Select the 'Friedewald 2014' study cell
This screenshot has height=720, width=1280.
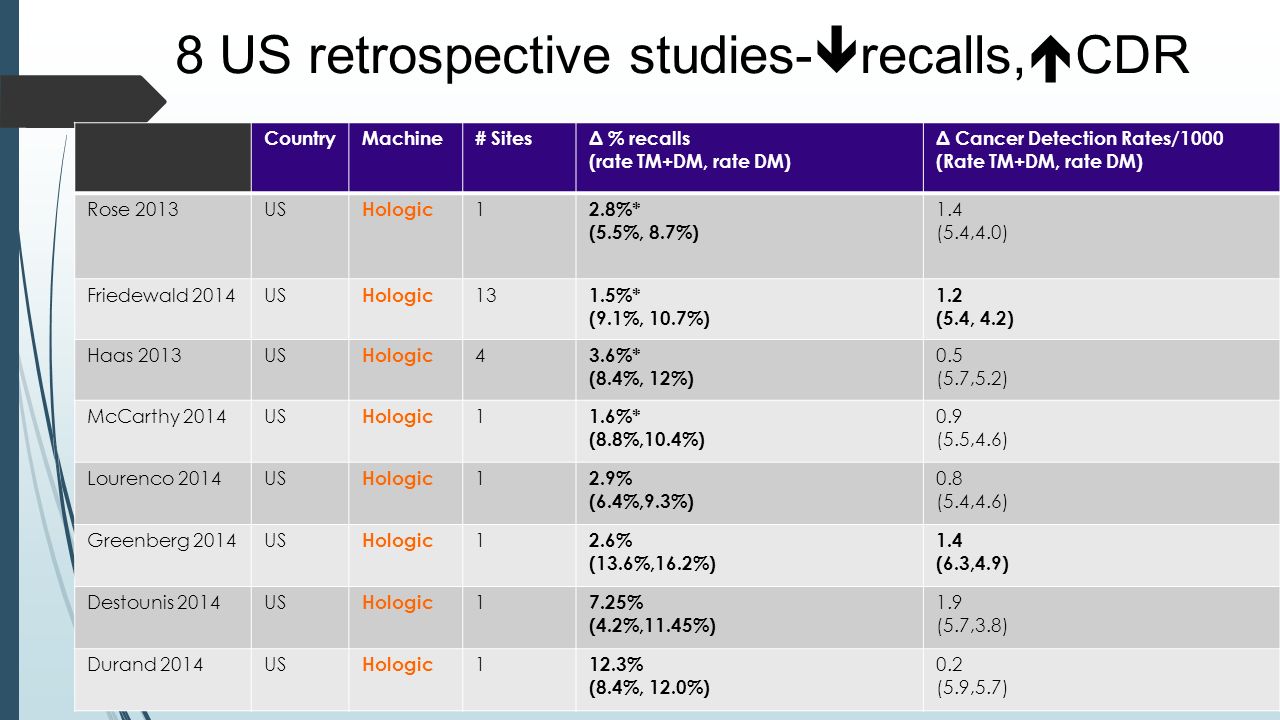[163, 309]
